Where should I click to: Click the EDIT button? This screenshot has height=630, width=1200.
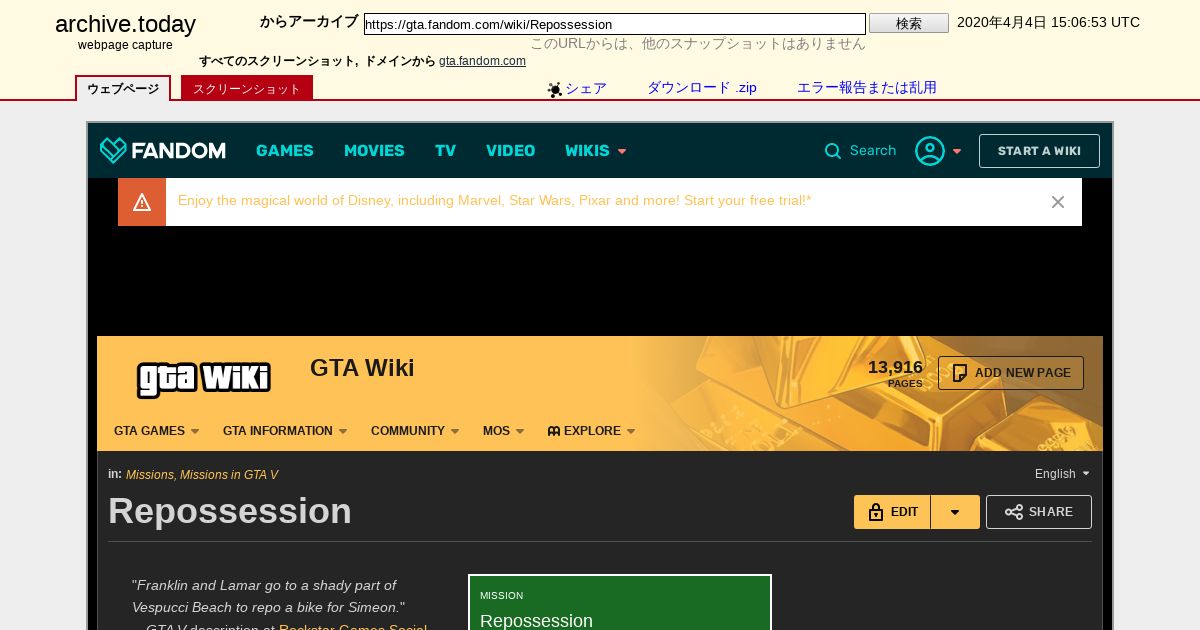pyautogui.click(x=892, y=512)
